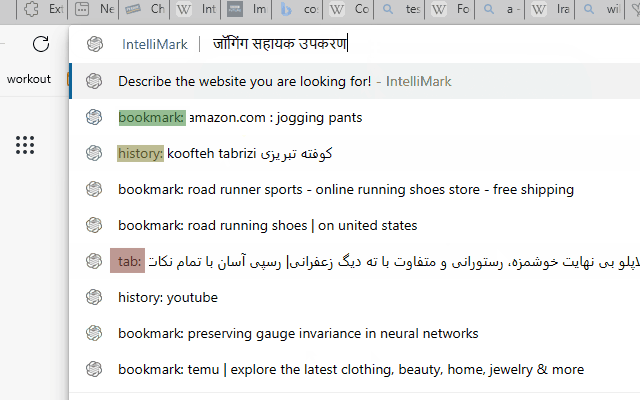Reload the page with refresh icon

pos(41,44)
